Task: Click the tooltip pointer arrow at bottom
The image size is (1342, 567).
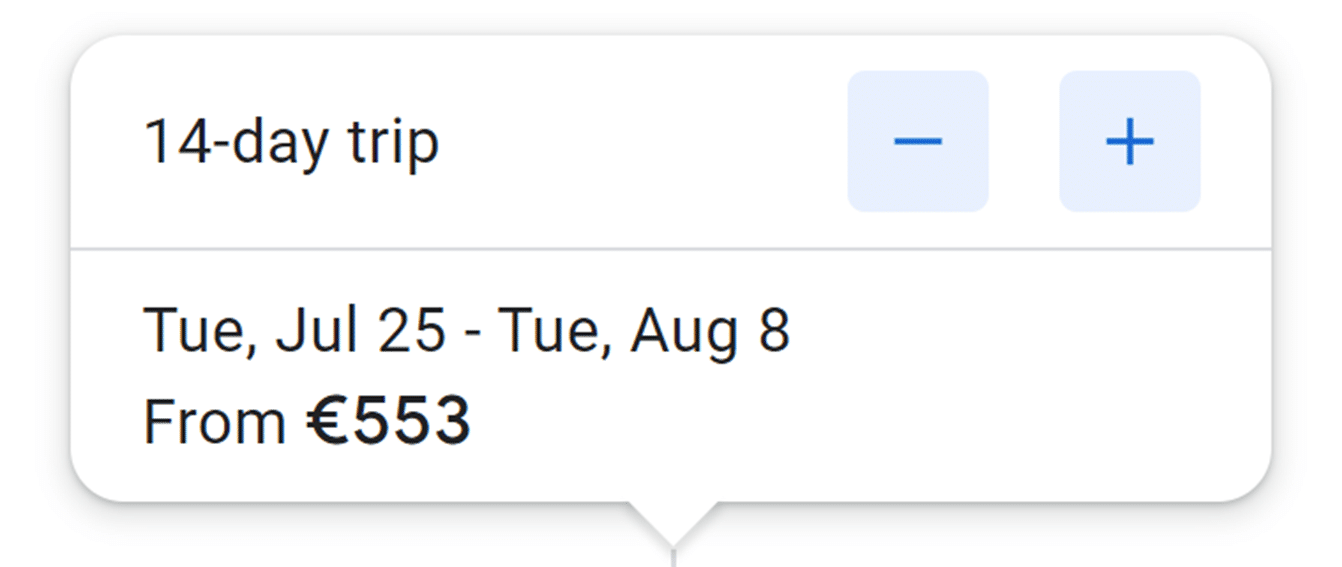Action: coord(672,522)
